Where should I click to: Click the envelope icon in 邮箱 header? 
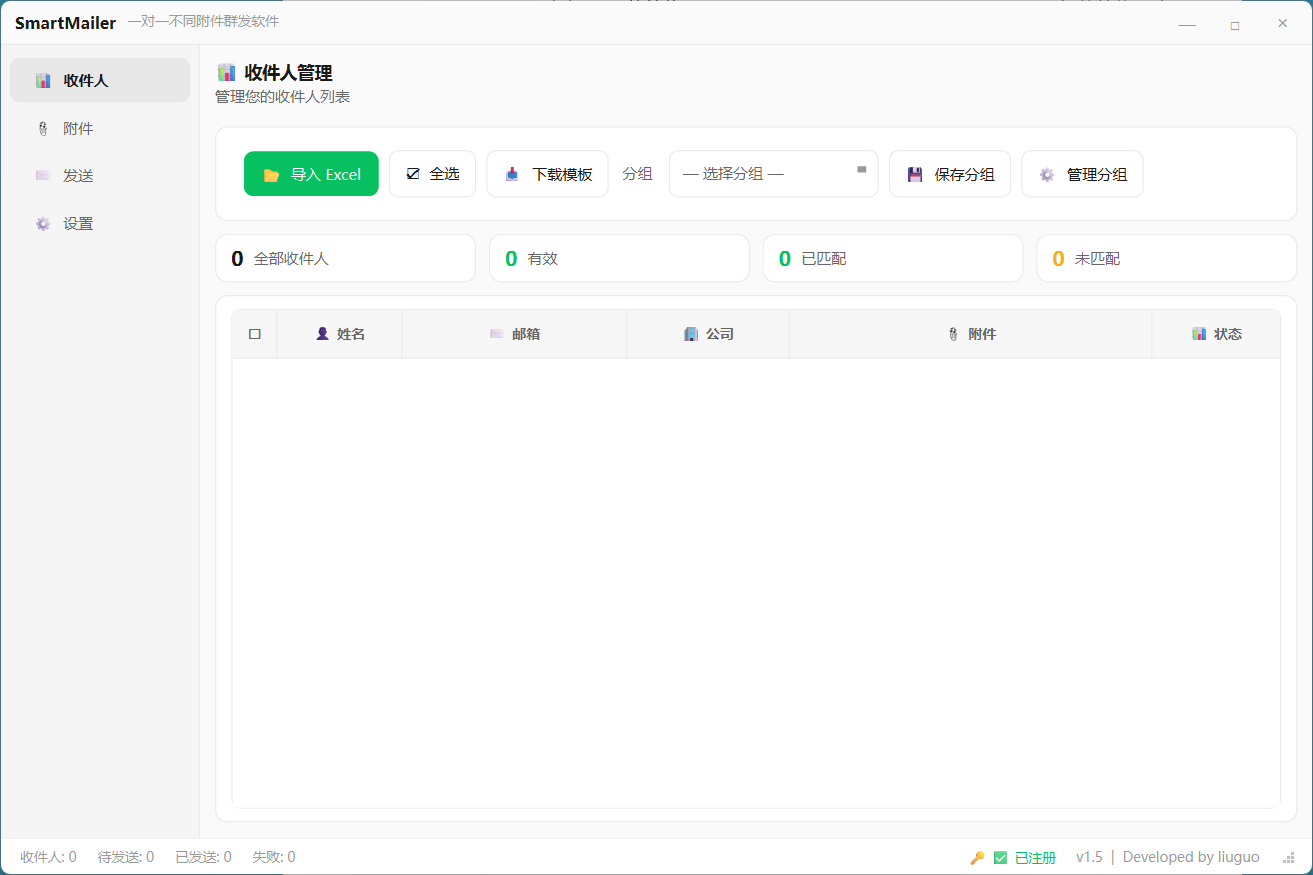pyautogui.click(x=497, y=334)
